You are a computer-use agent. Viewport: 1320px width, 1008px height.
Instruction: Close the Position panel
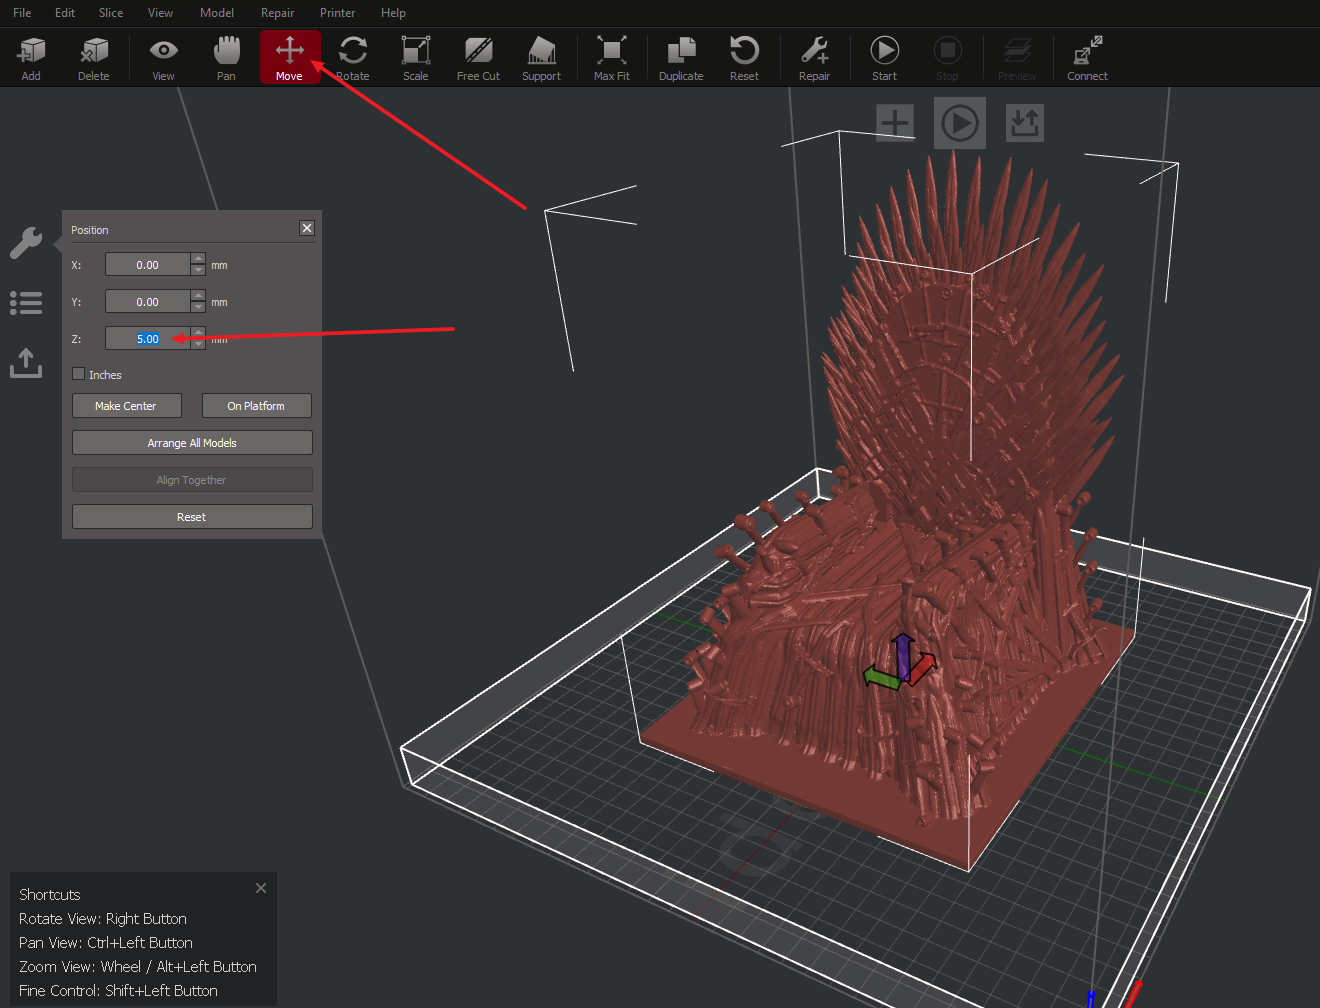307,228
